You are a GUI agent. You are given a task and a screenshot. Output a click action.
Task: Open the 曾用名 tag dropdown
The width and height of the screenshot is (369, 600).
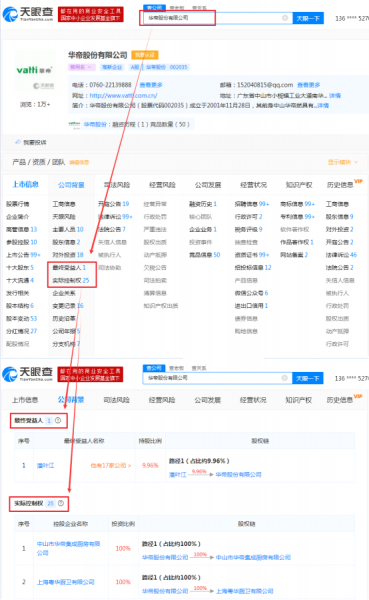tap(82, 67)
